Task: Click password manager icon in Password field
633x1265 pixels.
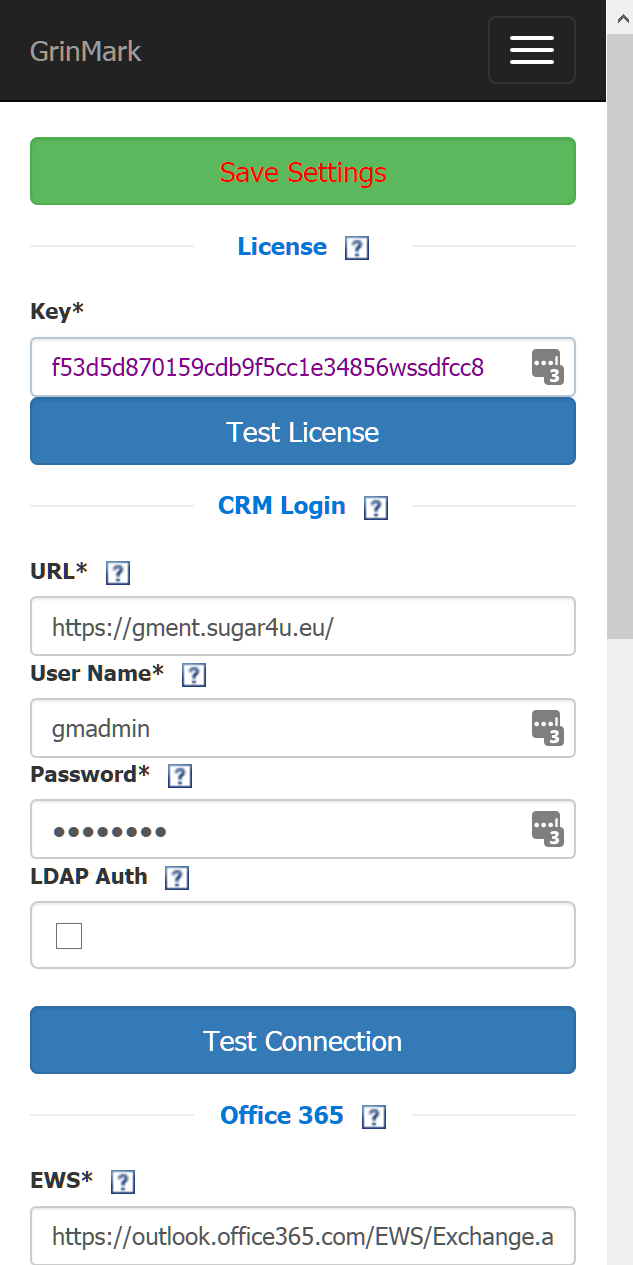Action: click(x=548, y=829)
